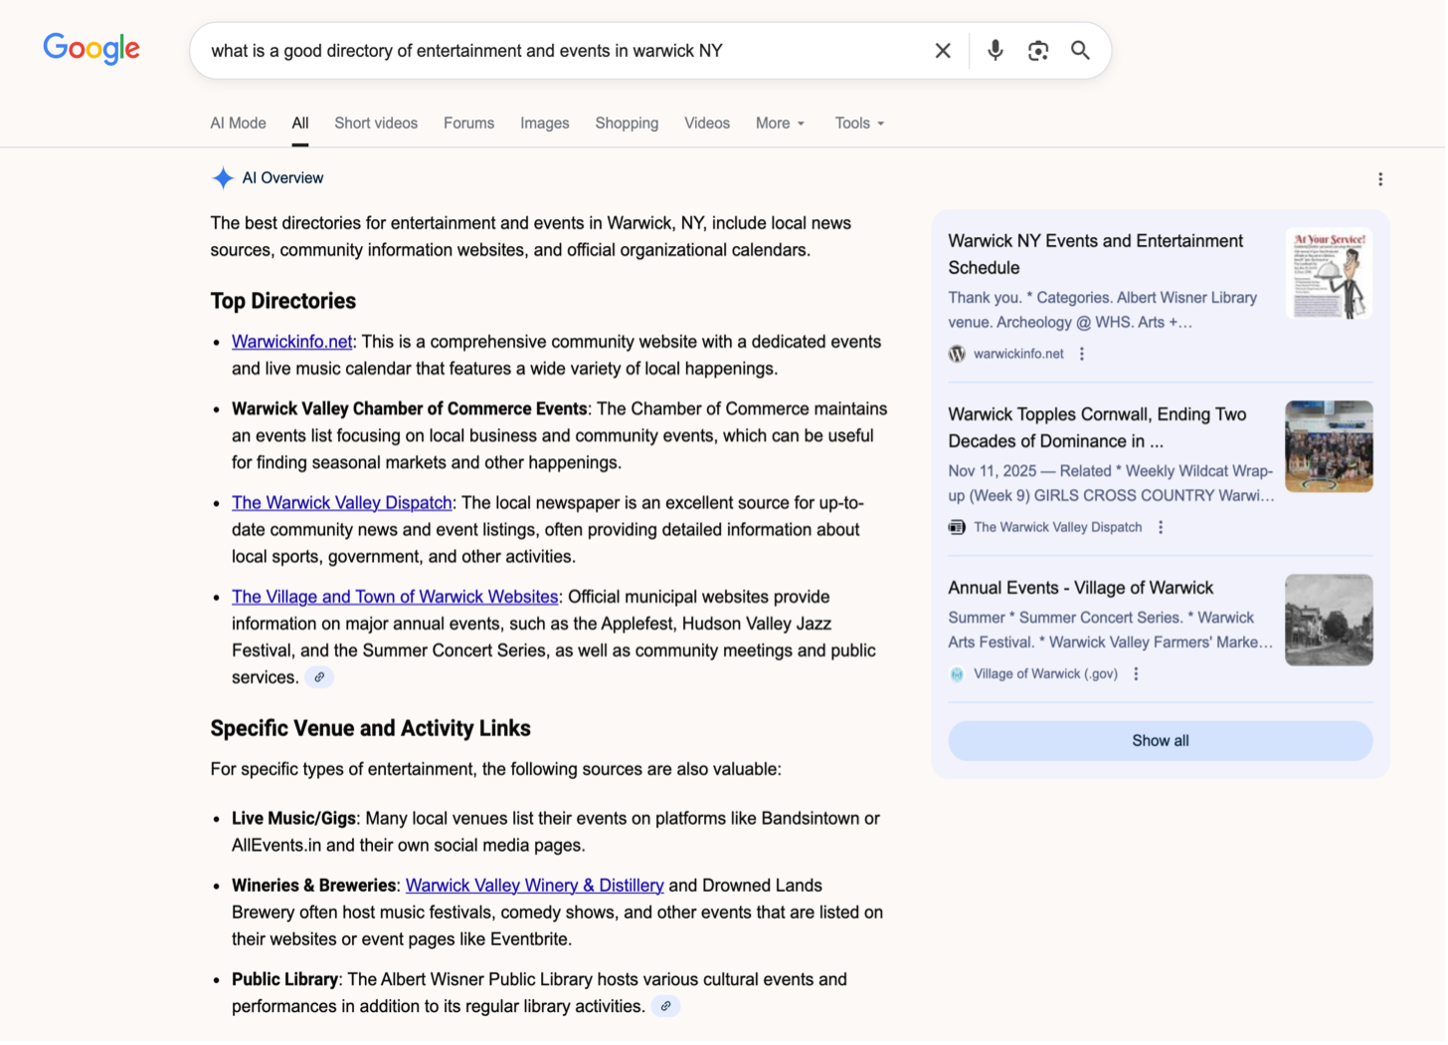Expand the More search filters dropdown
Image resolution: width=1448 pixels, height=1045 pixels.
pos(780,123)
